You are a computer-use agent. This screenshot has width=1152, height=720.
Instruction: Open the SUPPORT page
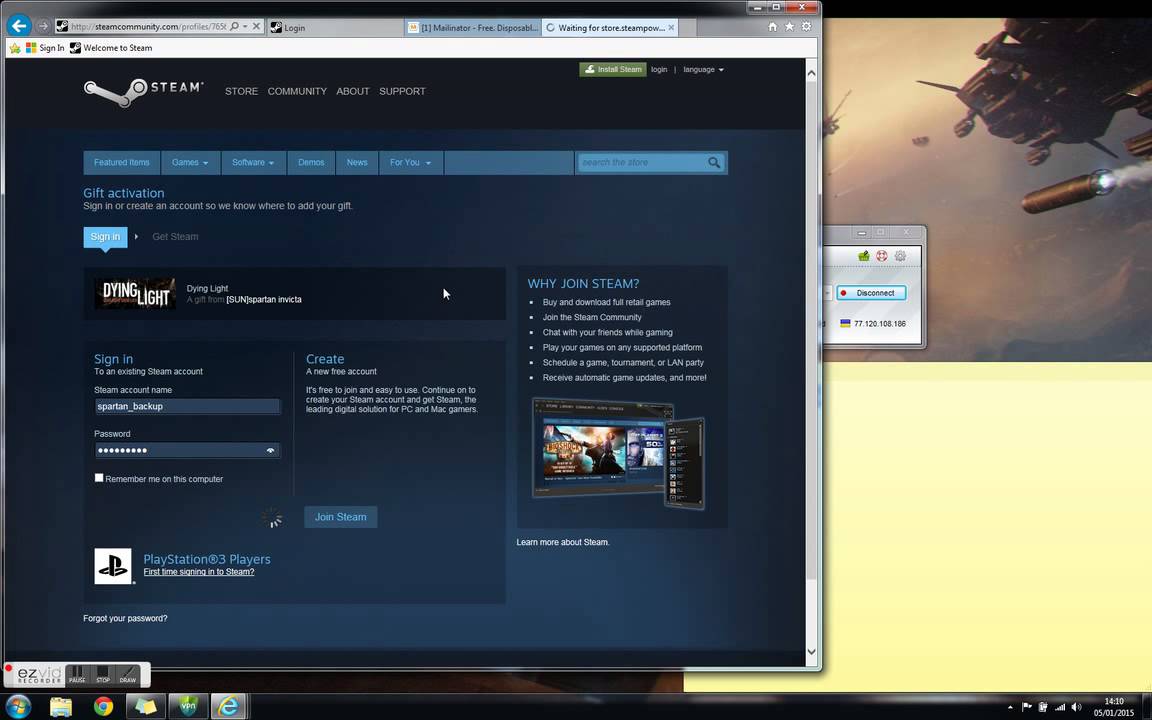[402, 91]
